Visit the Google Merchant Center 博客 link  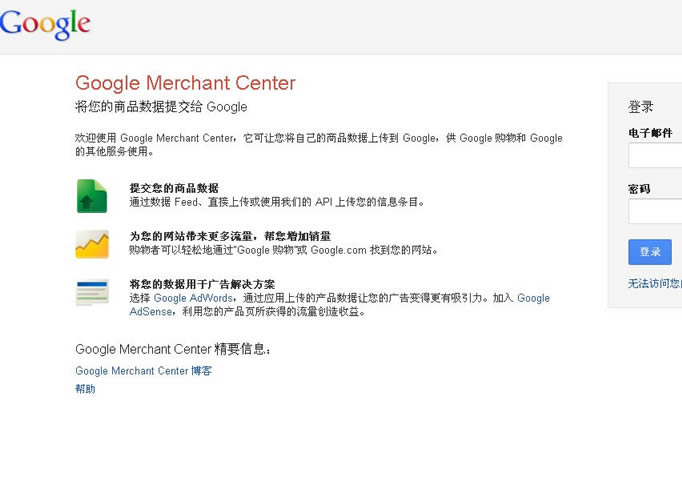pyautogui.click(x=143, y=371)
